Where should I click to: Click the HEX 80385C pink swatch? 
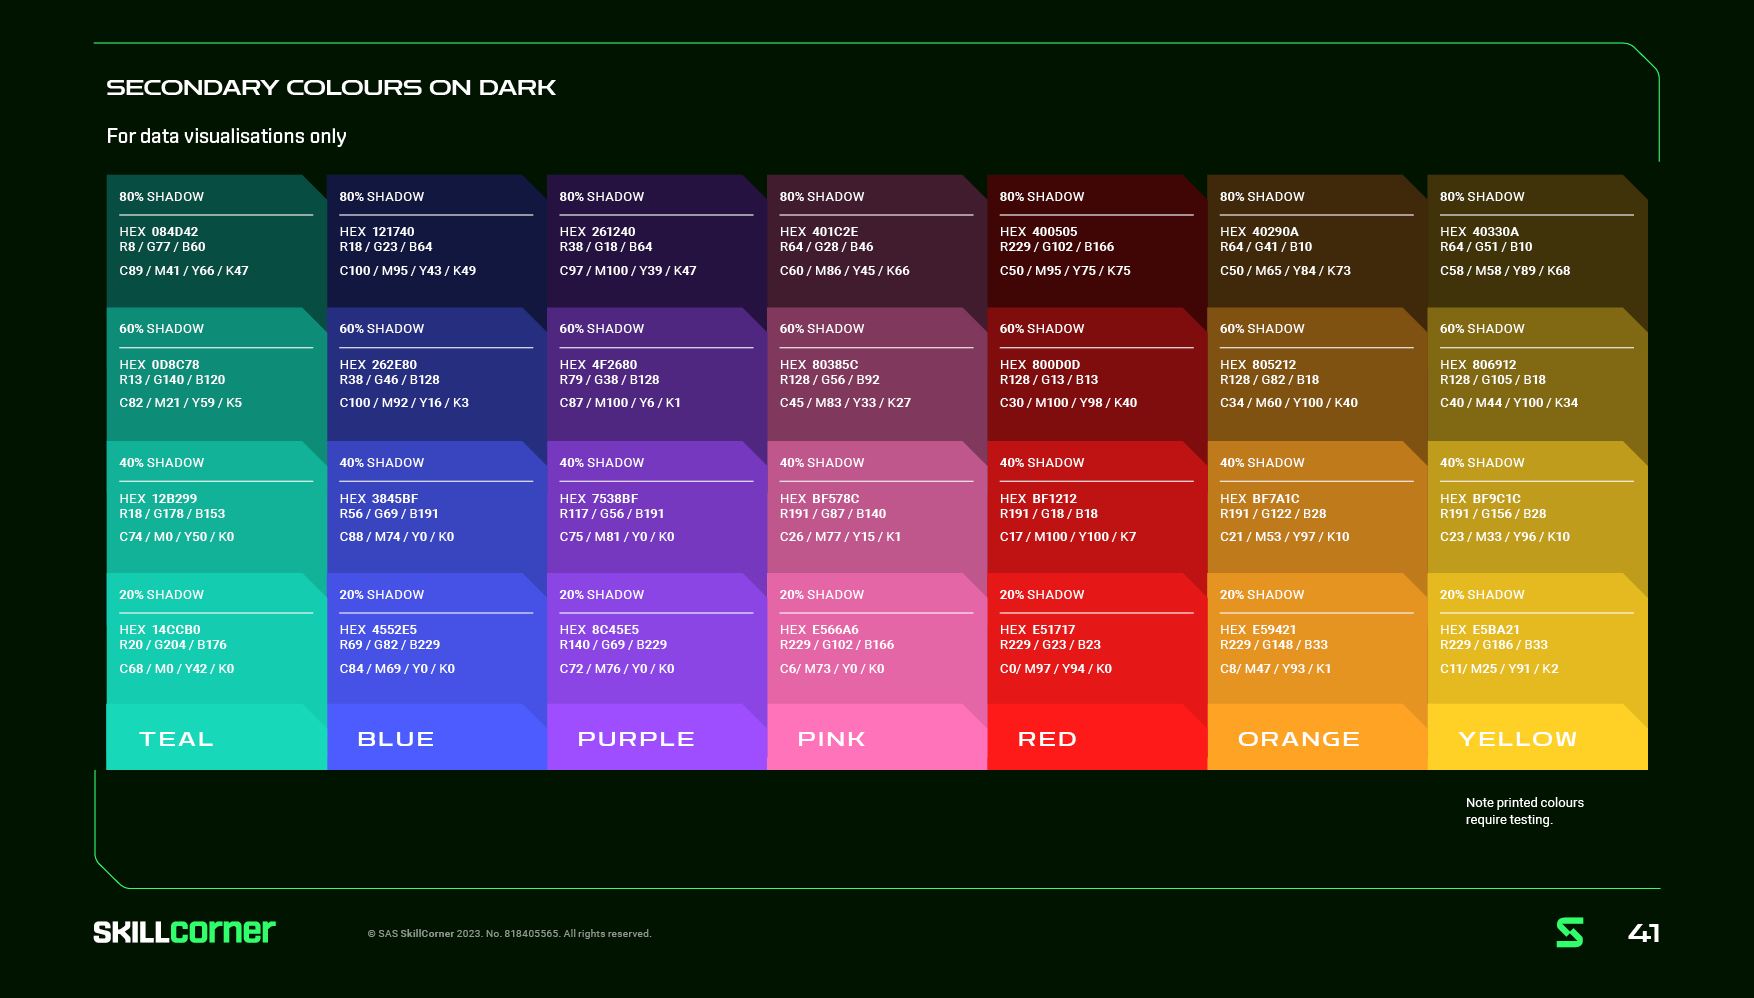point(877,374)
